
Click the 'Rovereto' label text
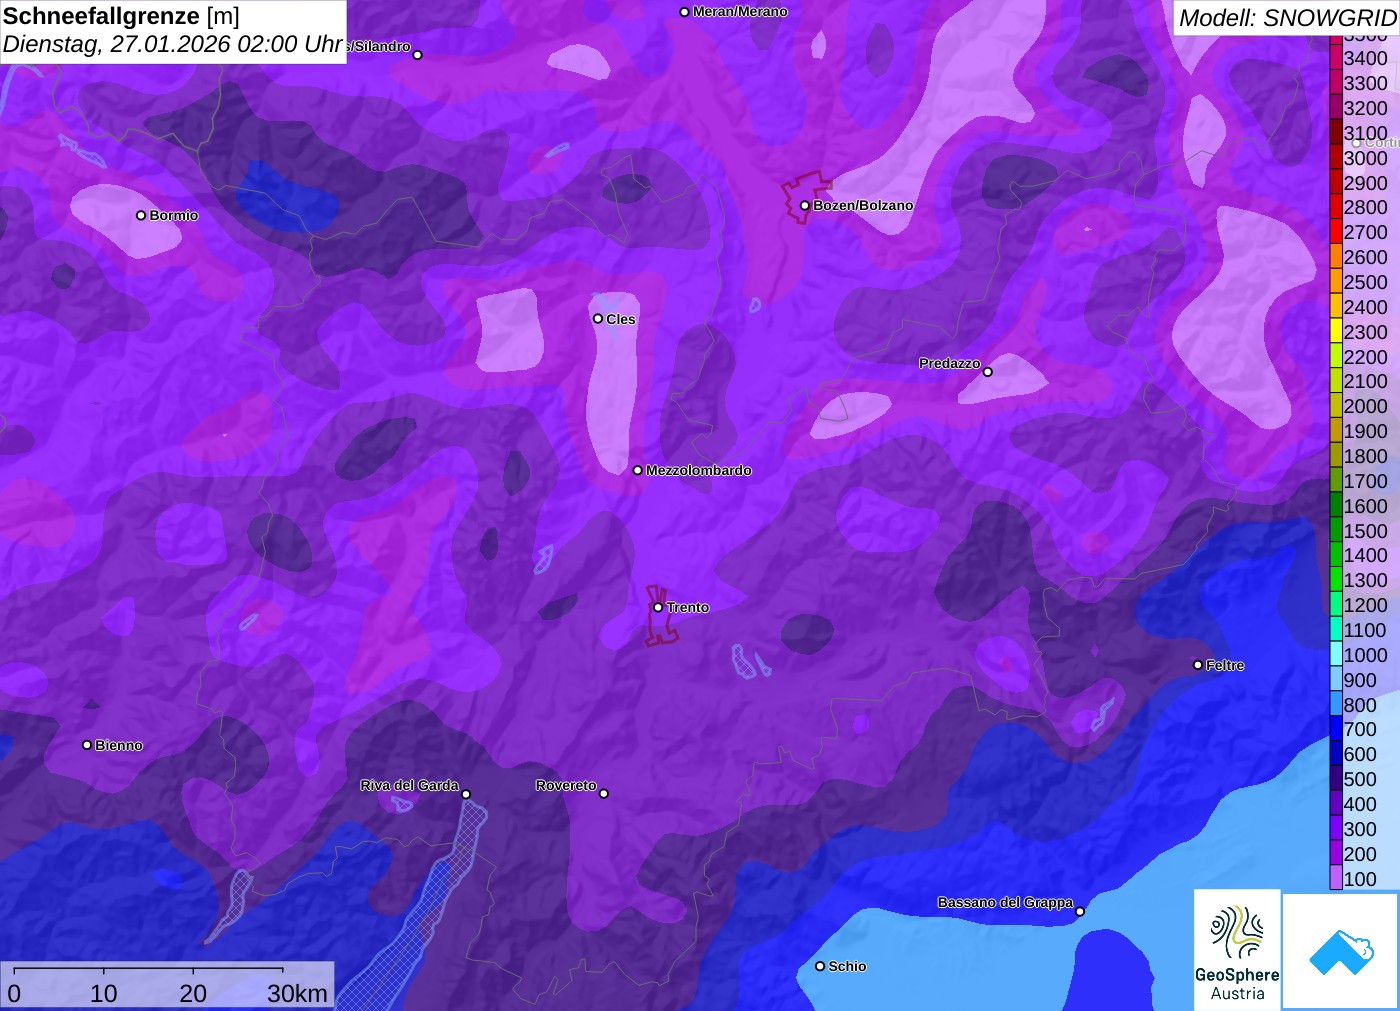coord(566,785)
